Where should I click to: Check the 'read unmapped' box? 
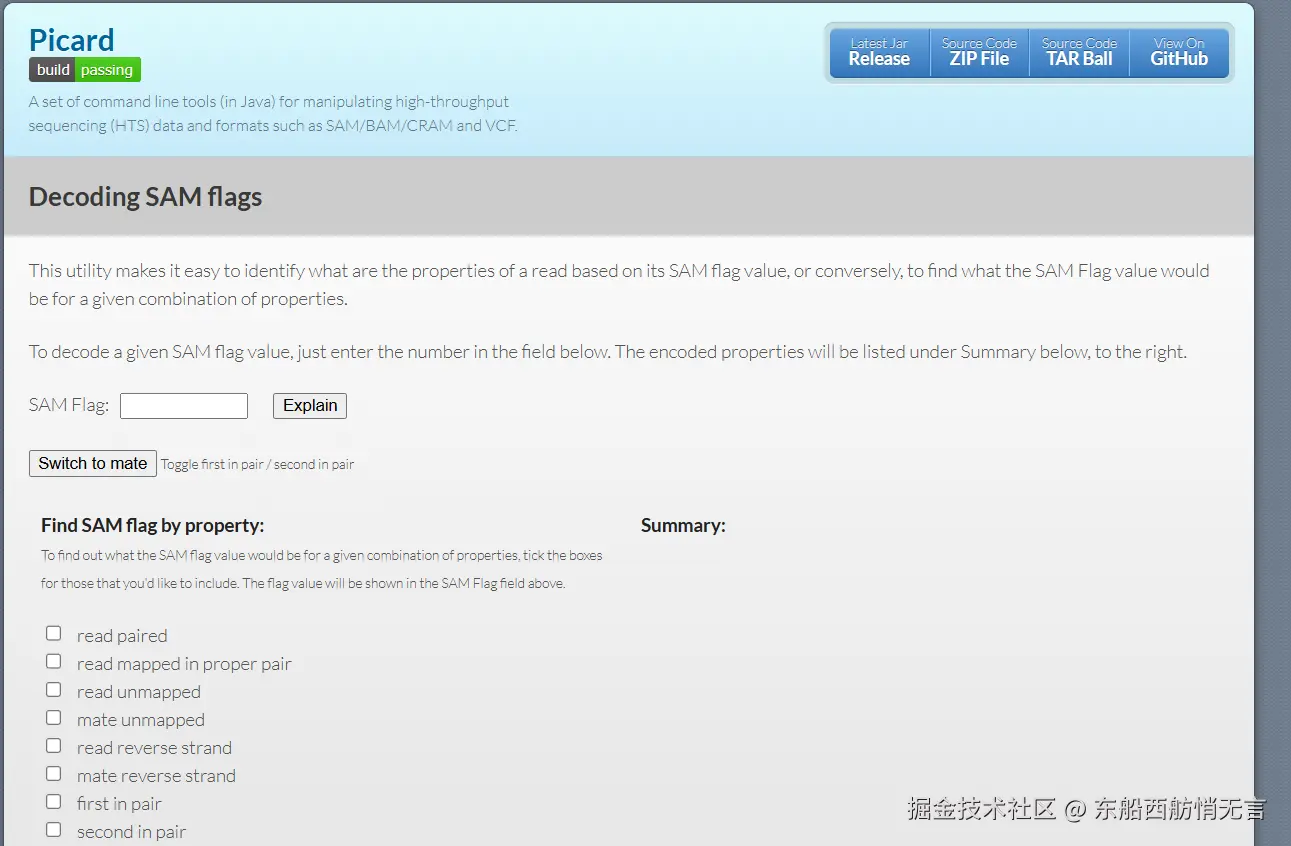(x=54, y=689)
